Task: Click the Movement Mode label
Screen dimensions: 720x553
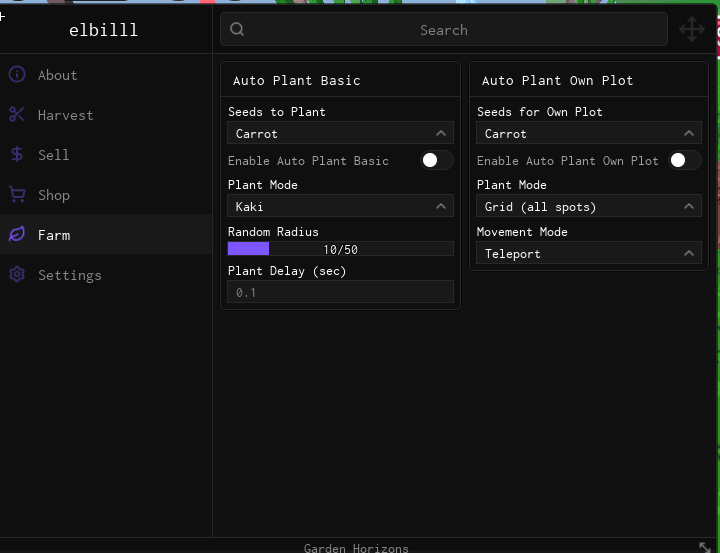Action: [522, 231]
